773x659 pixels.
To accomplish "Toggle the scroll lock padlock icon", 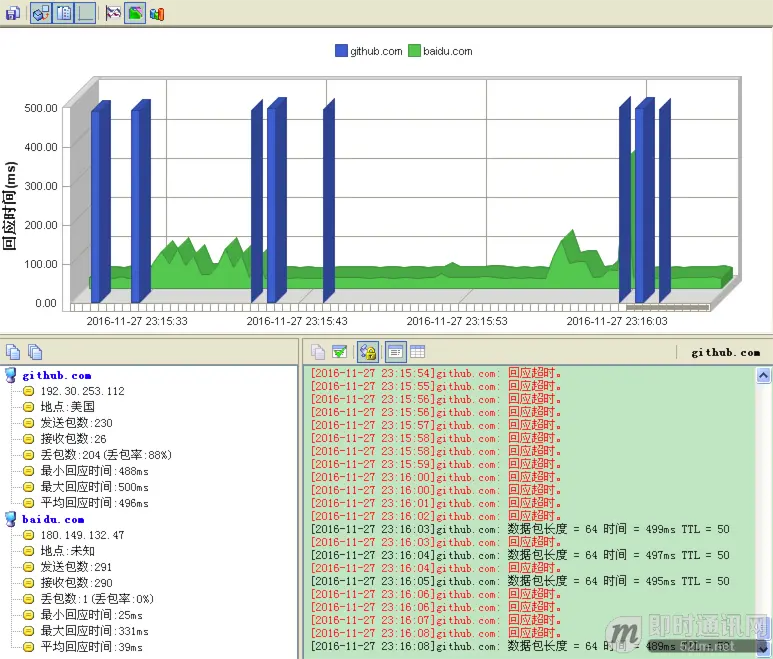I will pos(368,352).
